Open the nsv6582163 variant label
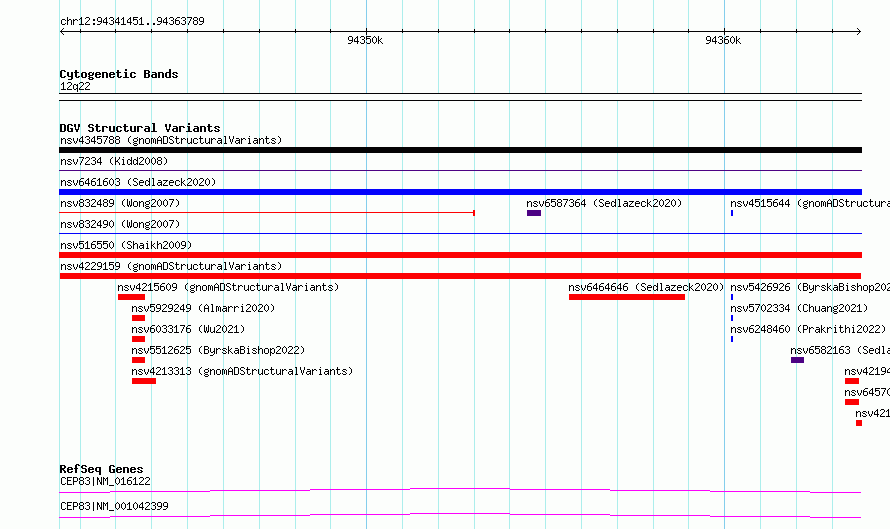Image resolution: width=890 pixels, height=529 pixels. click(840, 350)
